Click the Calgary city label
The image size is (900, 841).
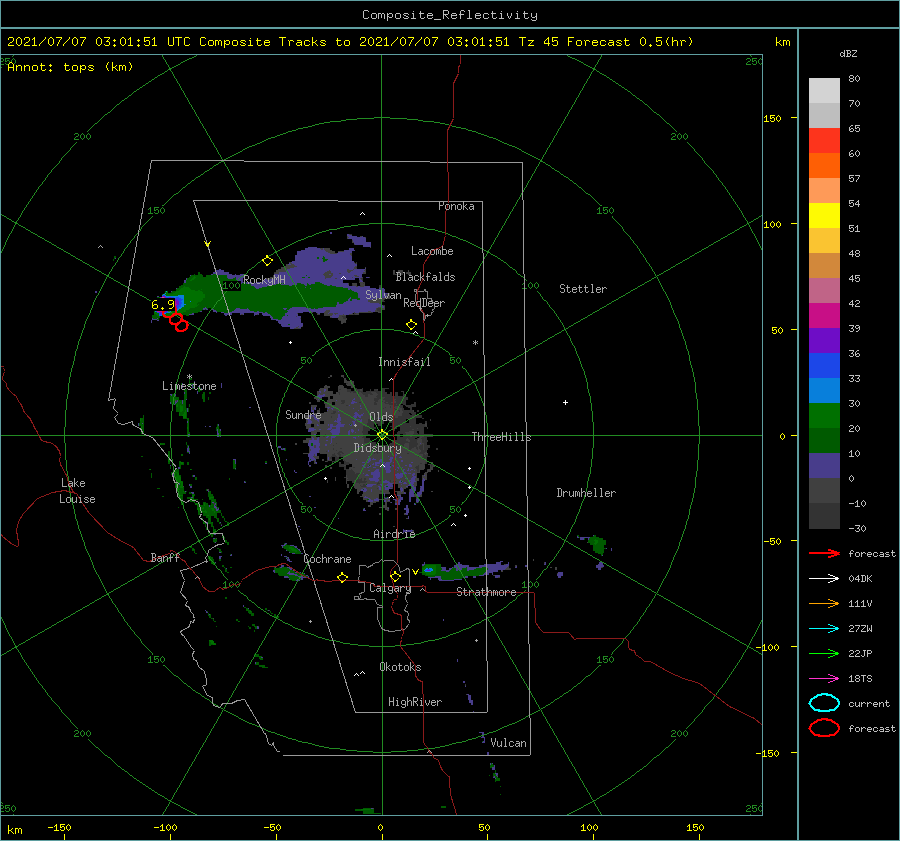pos(390,588)
